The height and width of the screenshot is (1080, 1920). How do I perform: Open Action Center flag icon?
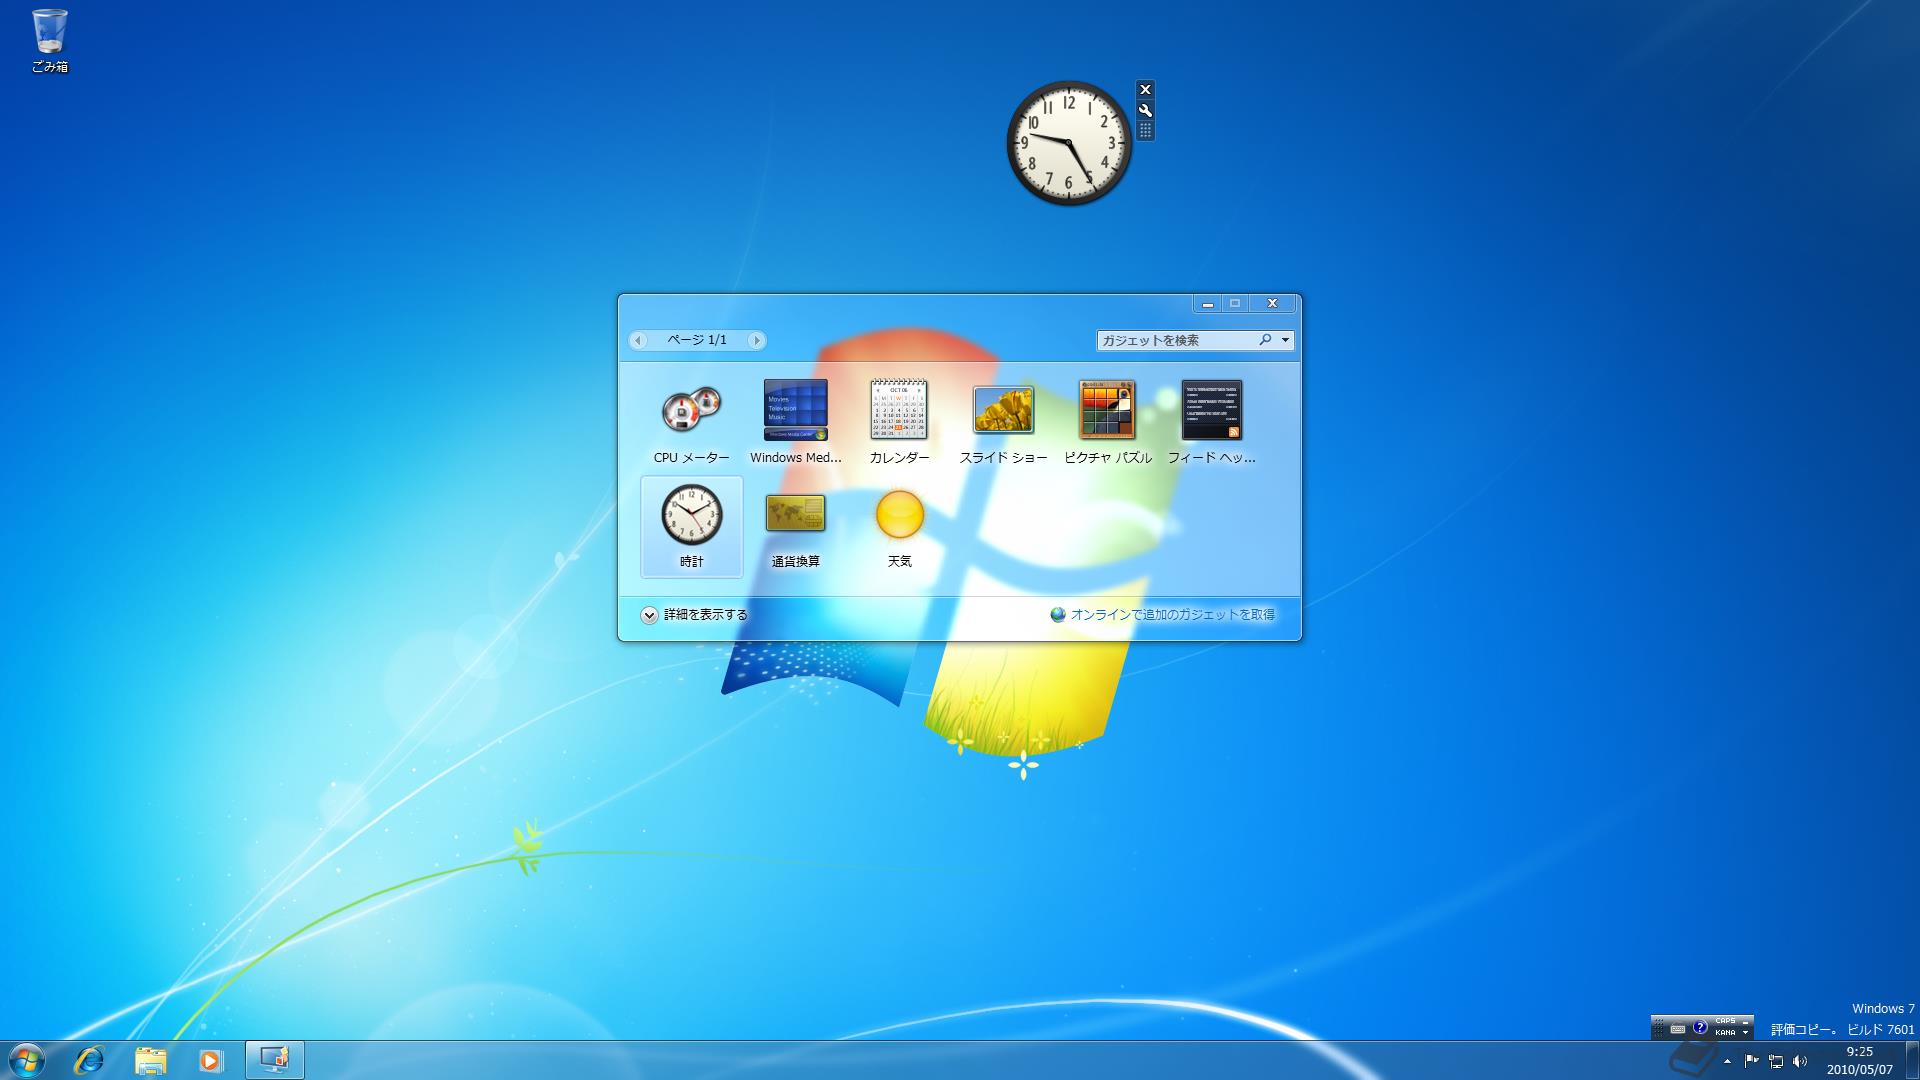coord(1752,1061)
